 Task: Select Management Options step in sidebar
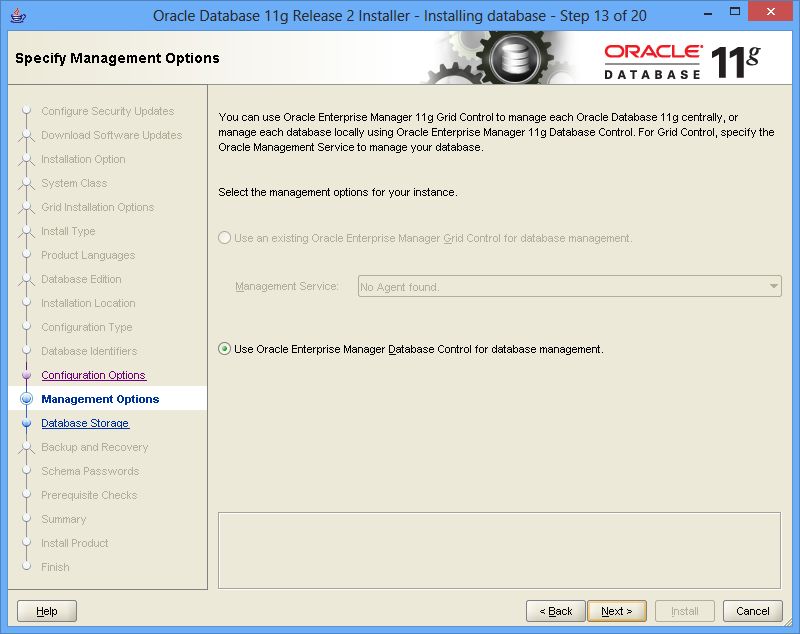click(100, 399)
